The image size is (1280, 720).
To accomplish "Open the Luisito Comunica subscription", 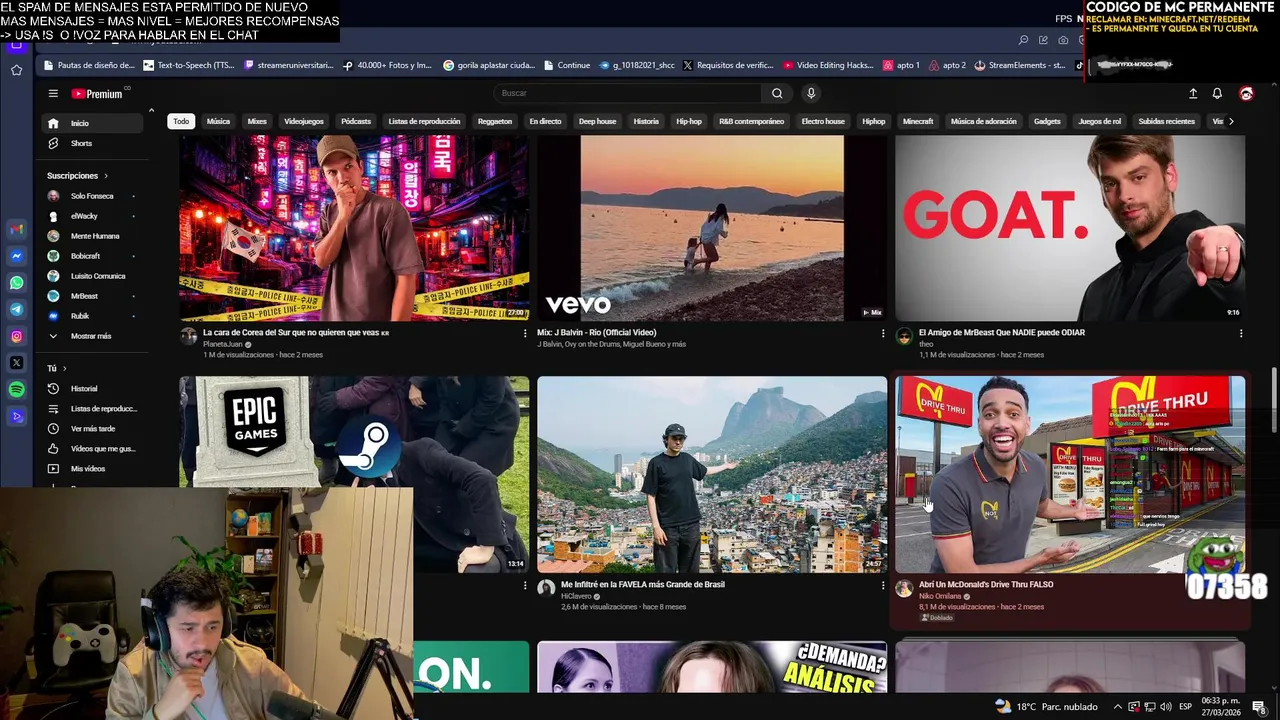I will (92, 276).
